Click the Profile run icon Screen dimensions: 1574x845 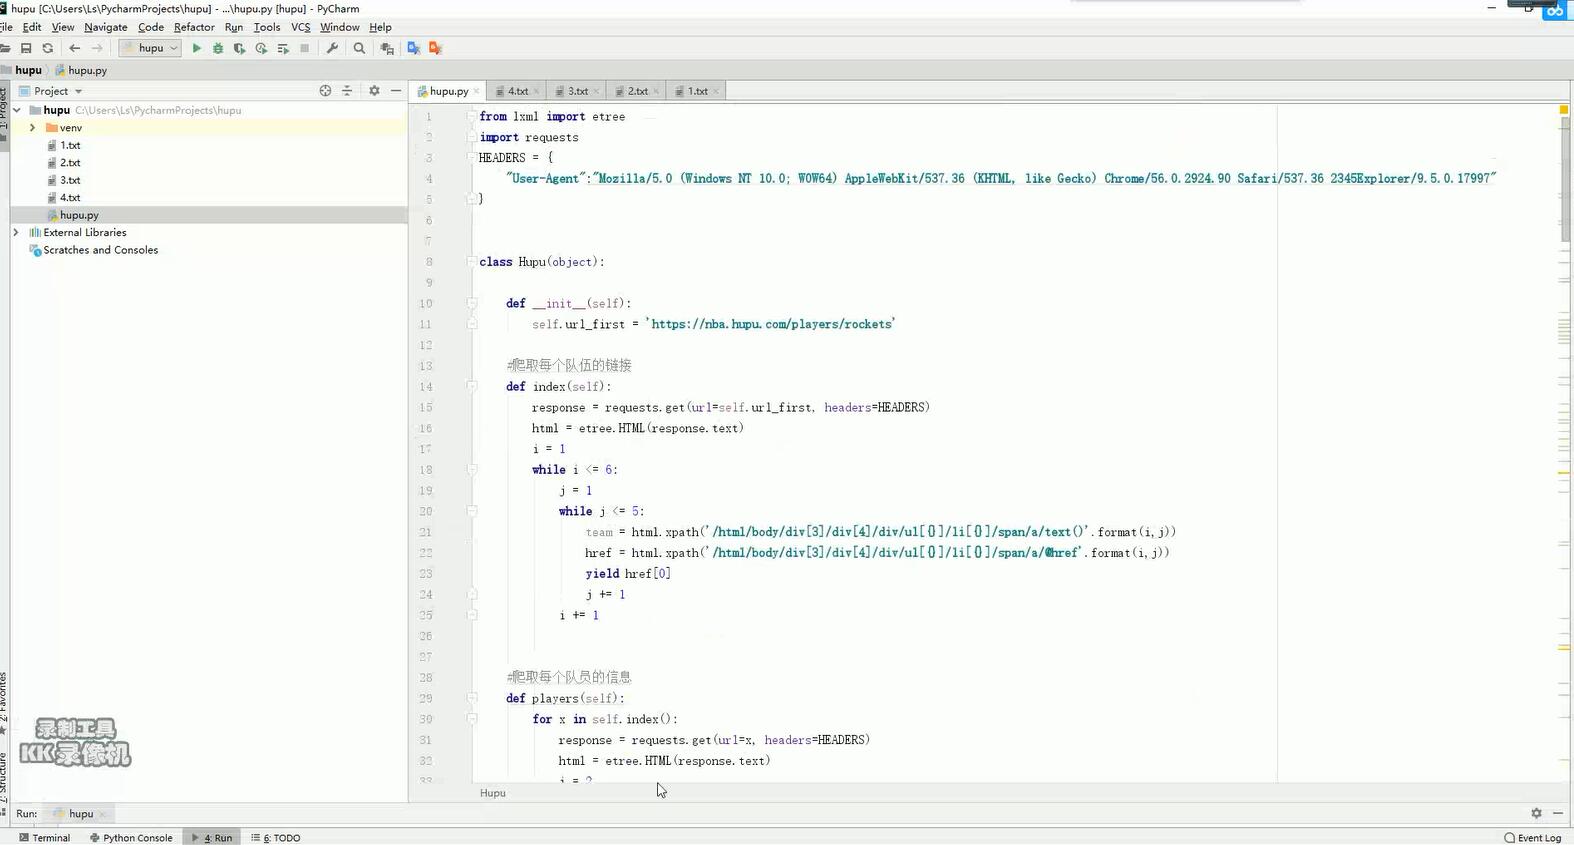point(261,48)
